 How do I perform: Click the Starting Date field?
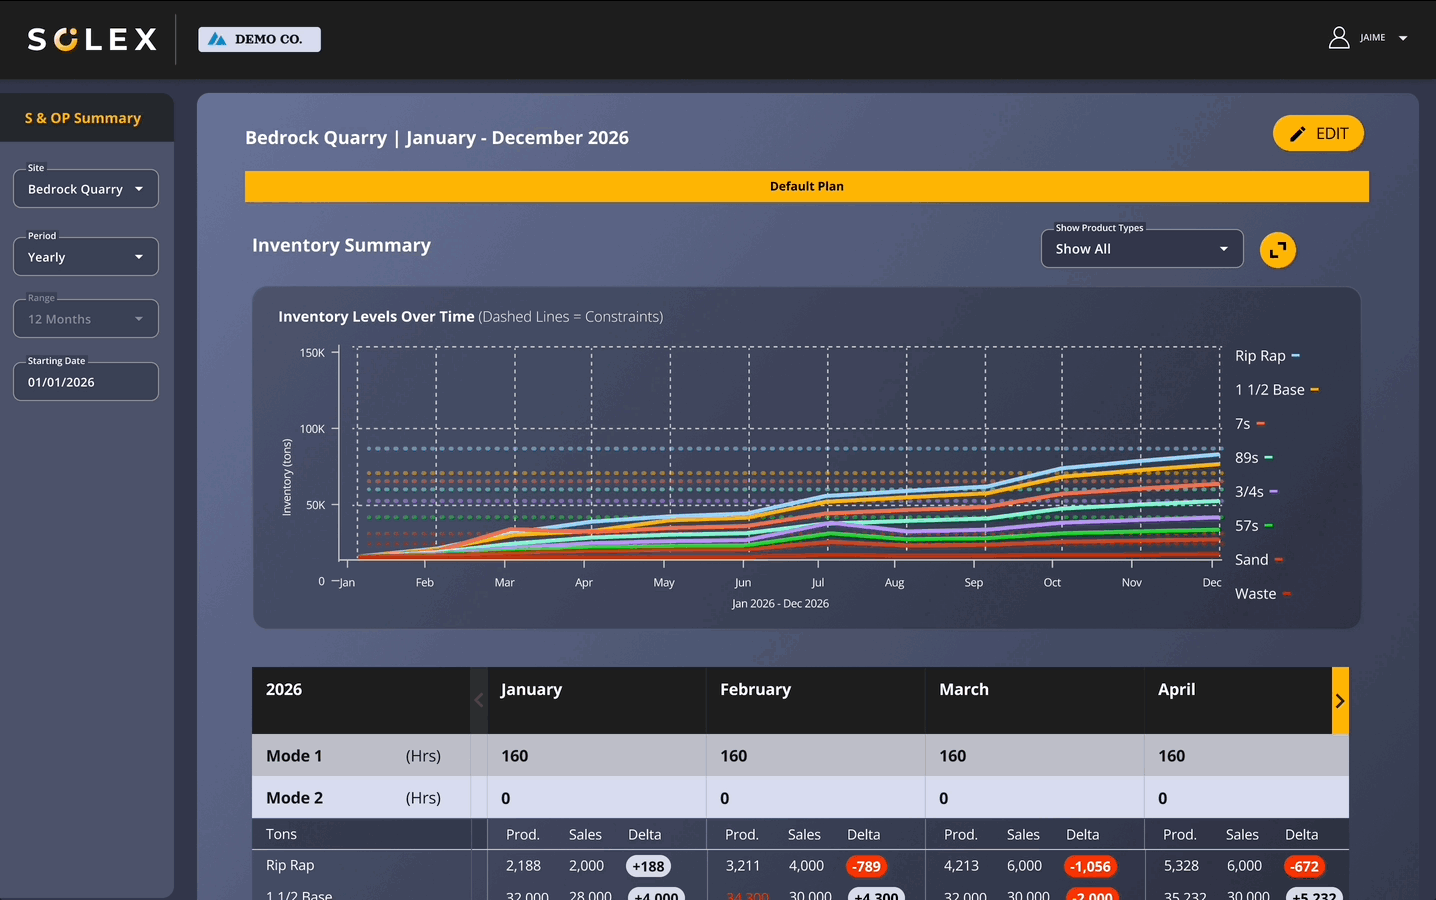pyautogui.click(x=85, y=382)
